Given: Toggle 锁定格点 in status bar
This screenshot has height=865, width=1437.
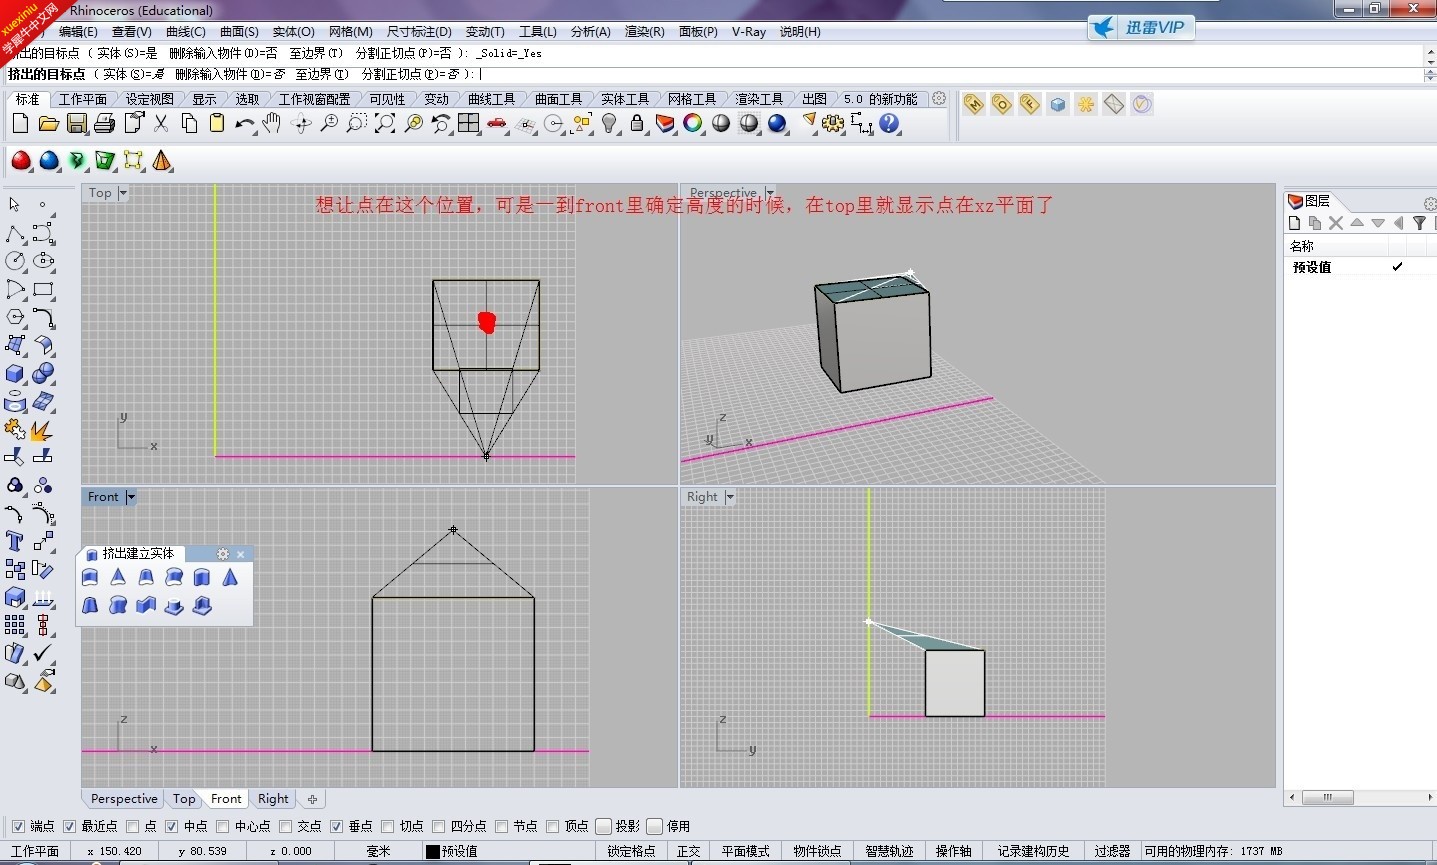Looking at the screenshot, I should 631,851.
